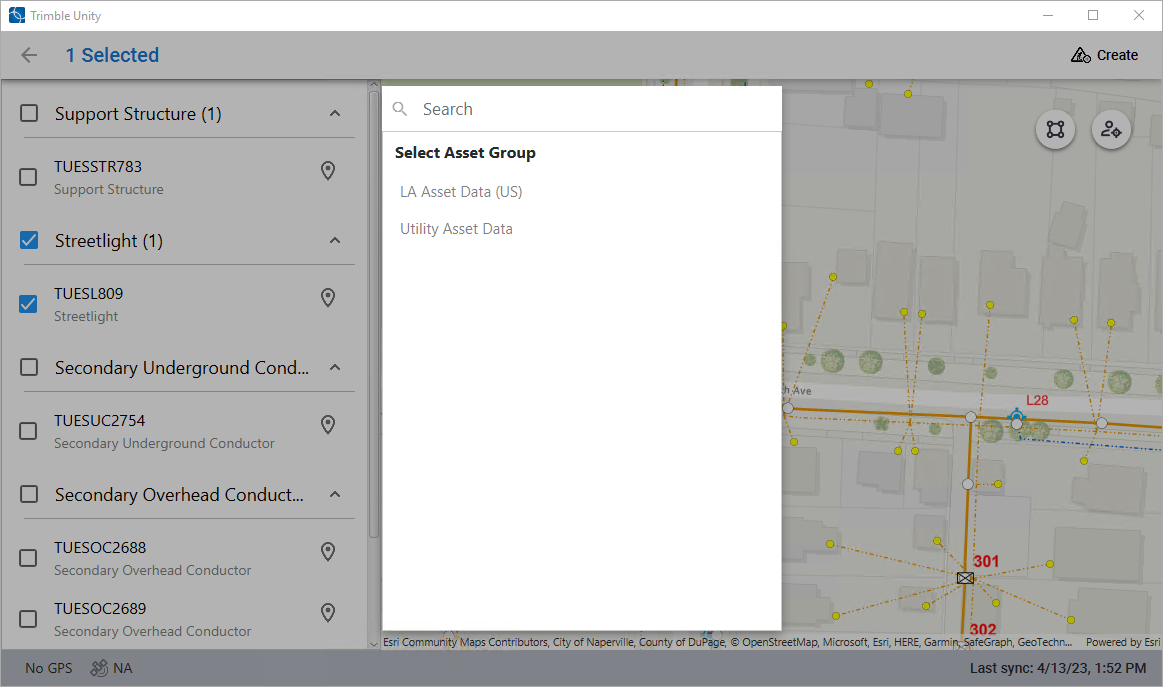Screen dimensions: 1163x687
Task: Click the 301 transformer symbol on map
Action: coord(965,578)
